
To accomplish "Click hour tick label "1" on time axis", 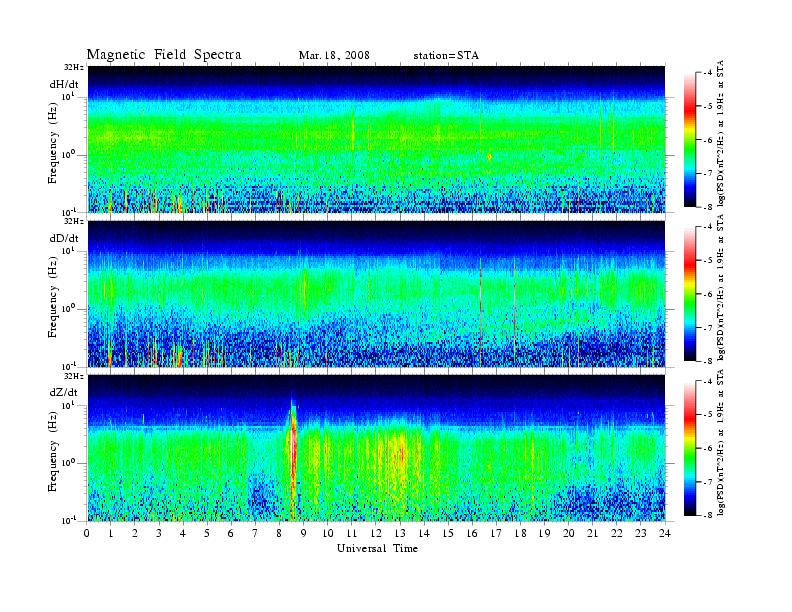I will pos(111,533).
